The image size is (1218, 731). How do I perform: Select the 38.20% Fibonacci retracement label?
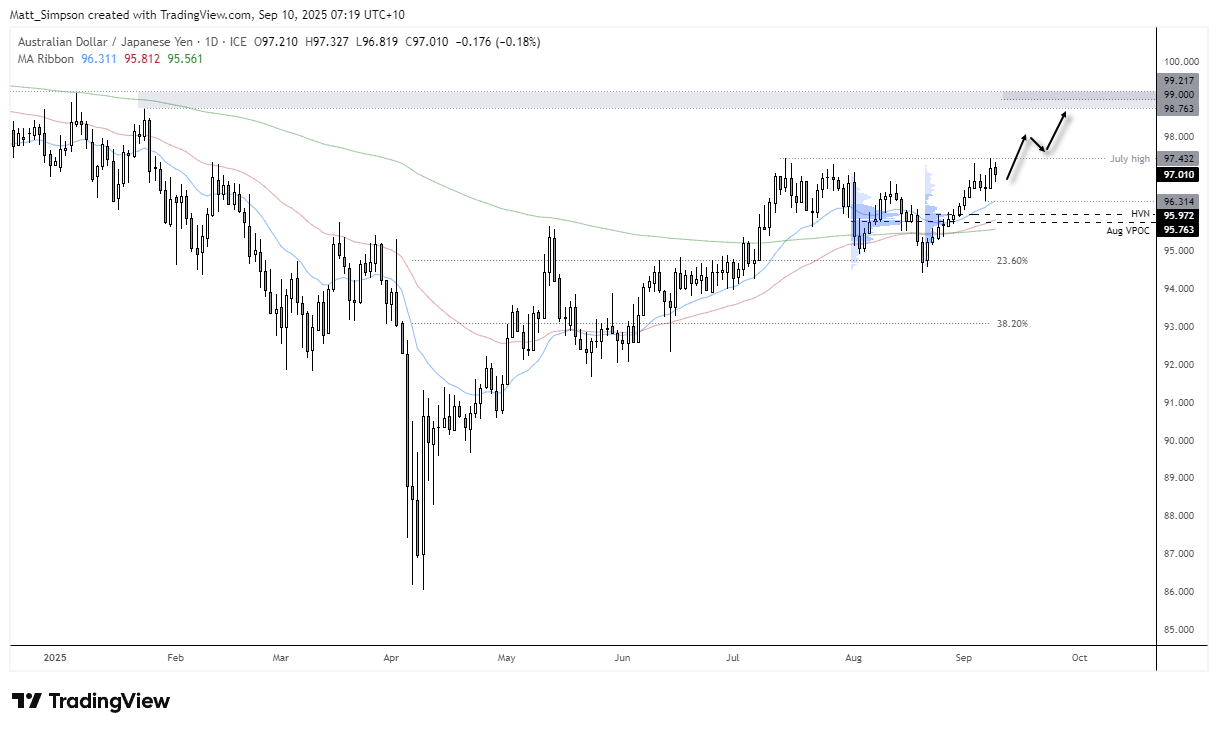click(x=1010, y=323)
